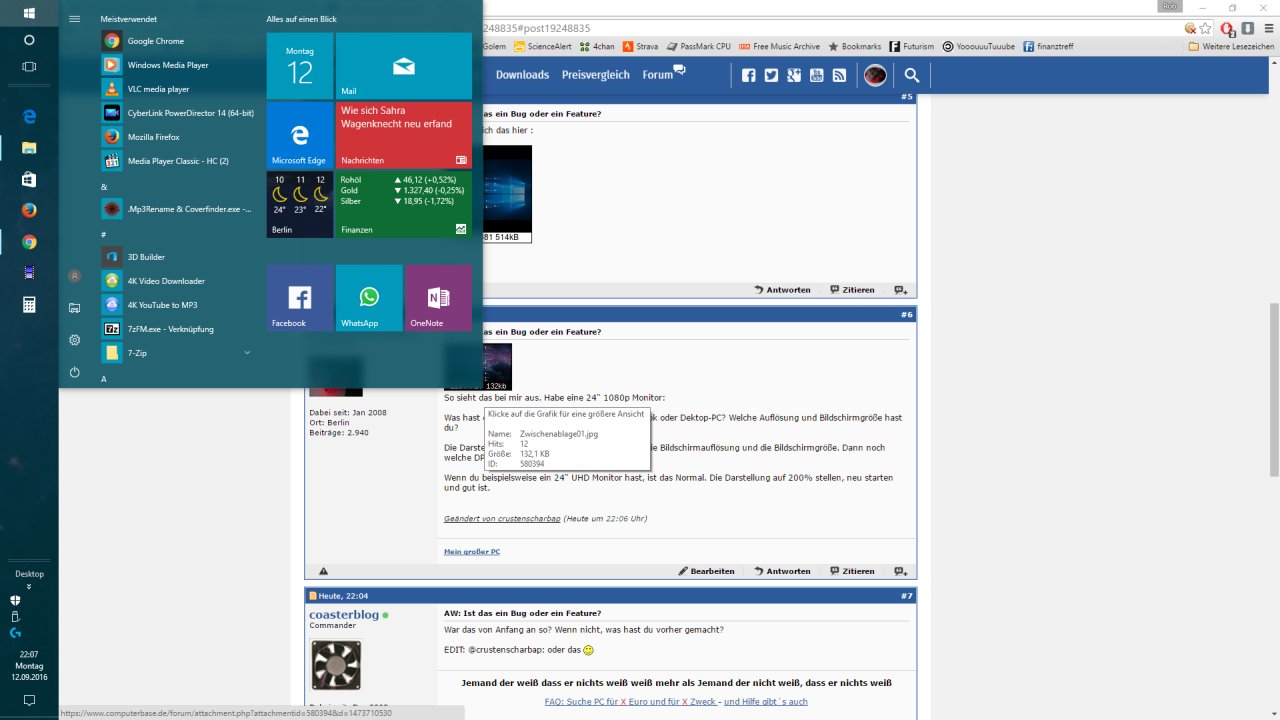Expand Desktop toolbar double chevron on taskbar

click(x=29, y=587)
